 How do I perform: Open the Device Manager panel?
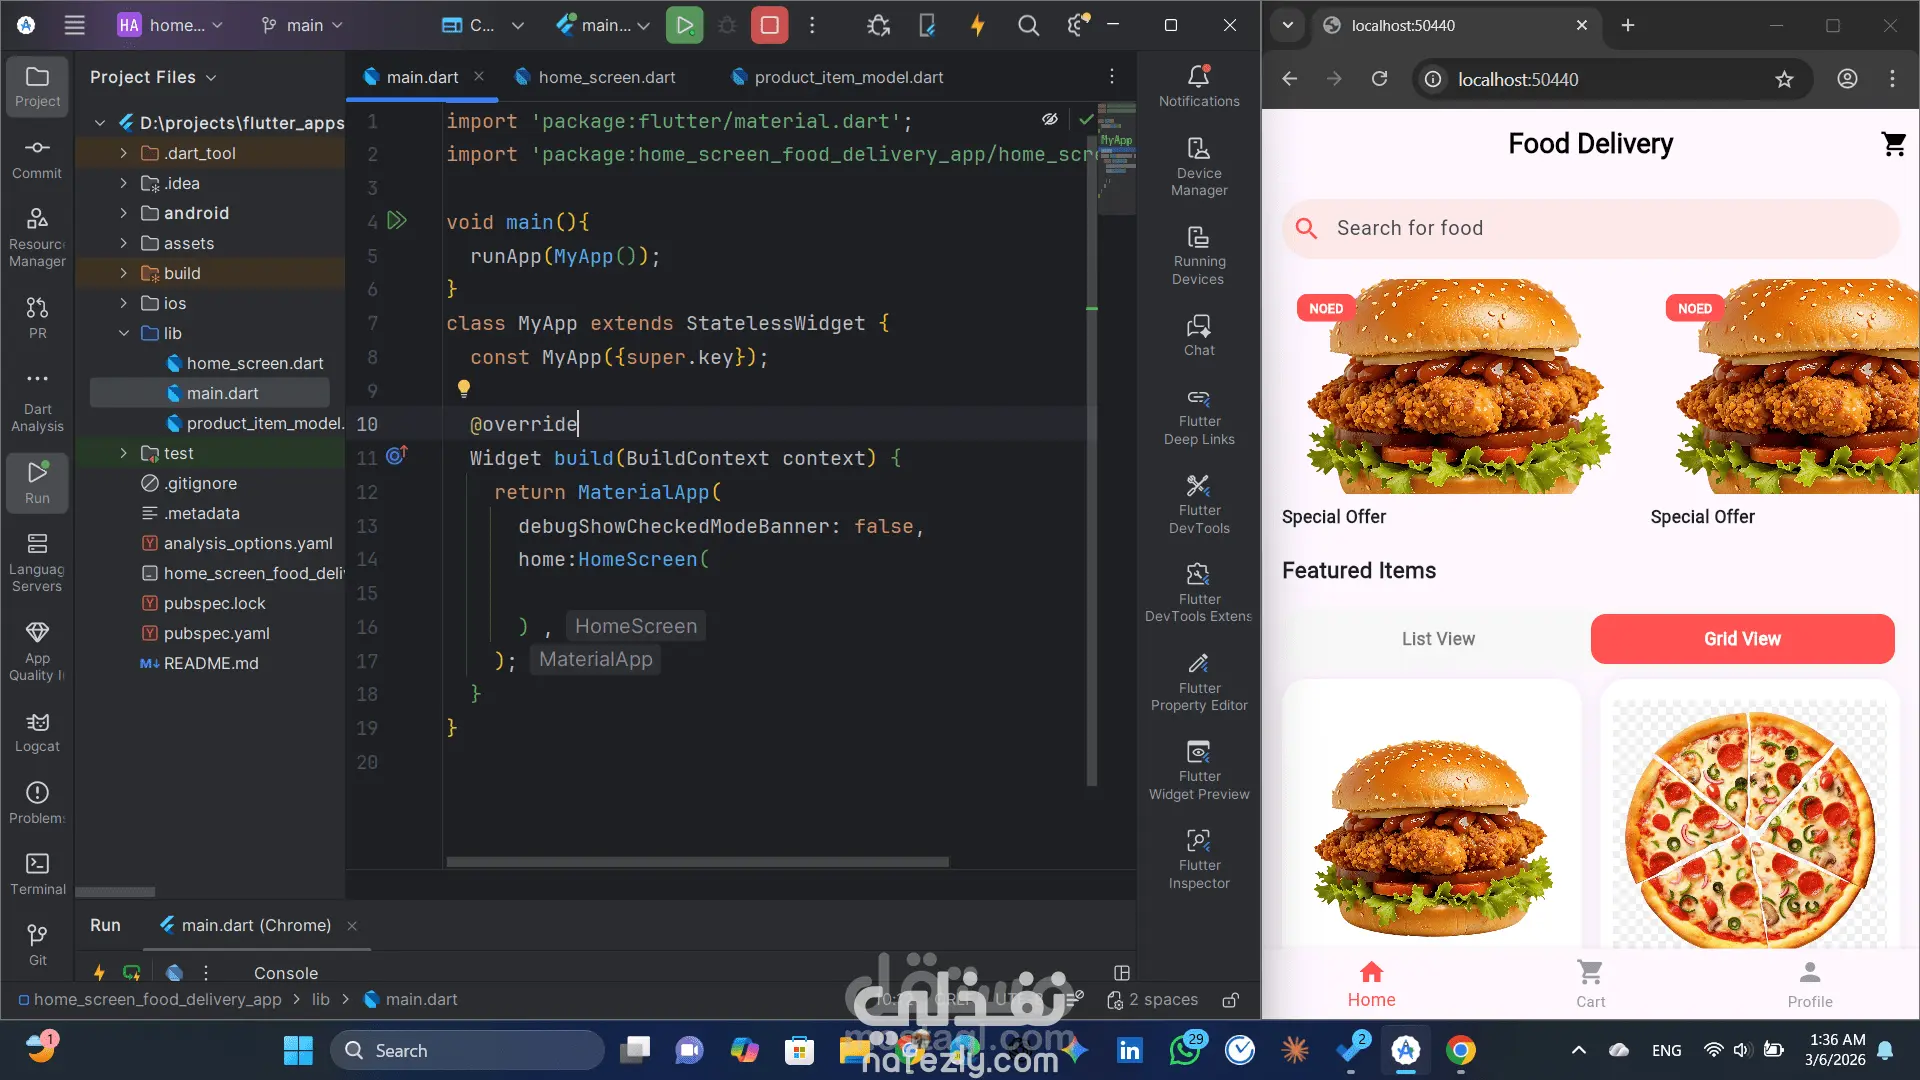[1199, 165]
